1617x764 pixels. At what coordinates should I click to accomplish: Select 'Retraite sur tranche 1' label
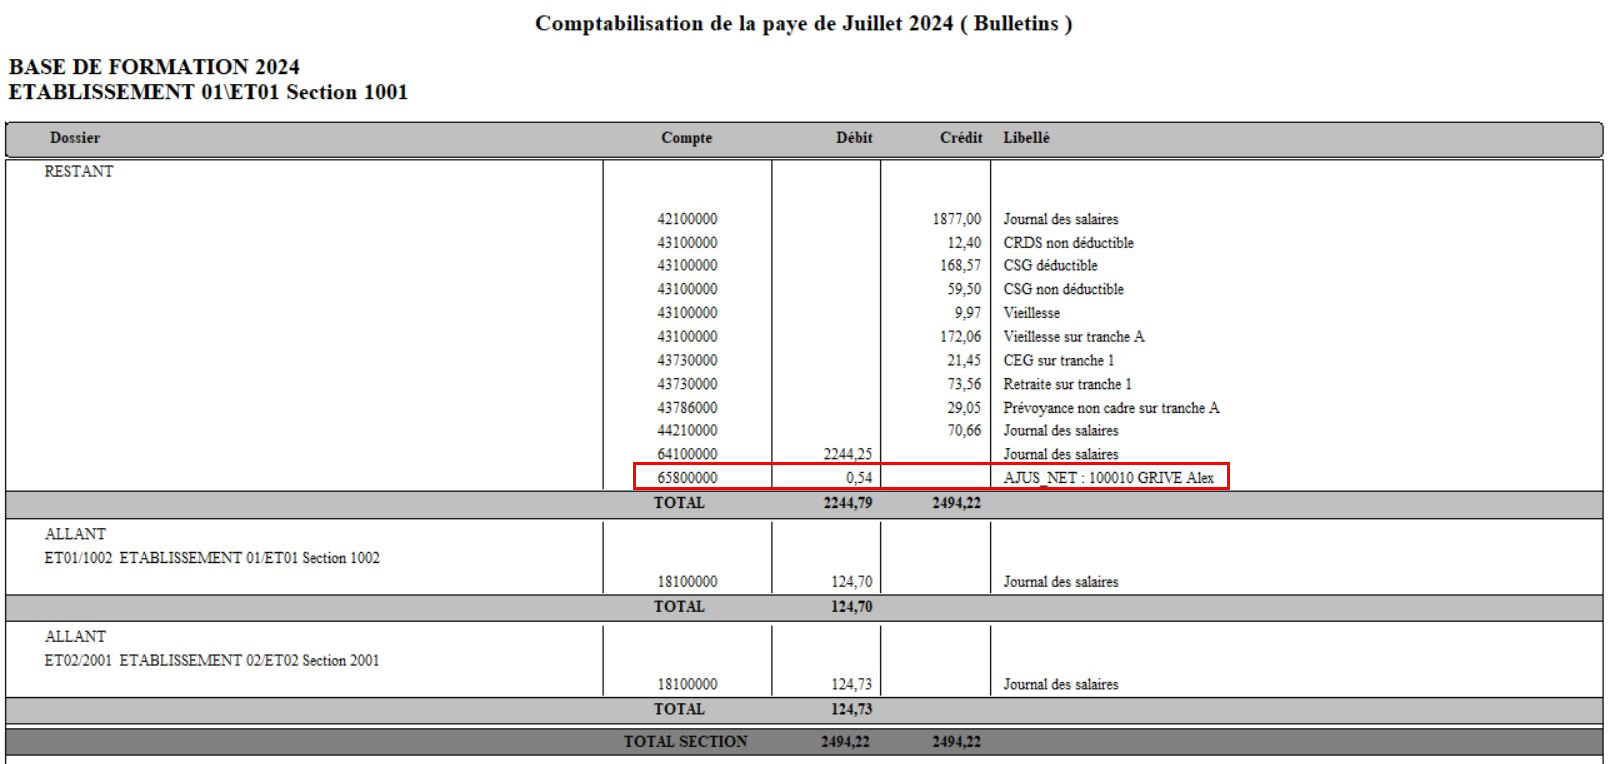click(x=1067, y=384)
